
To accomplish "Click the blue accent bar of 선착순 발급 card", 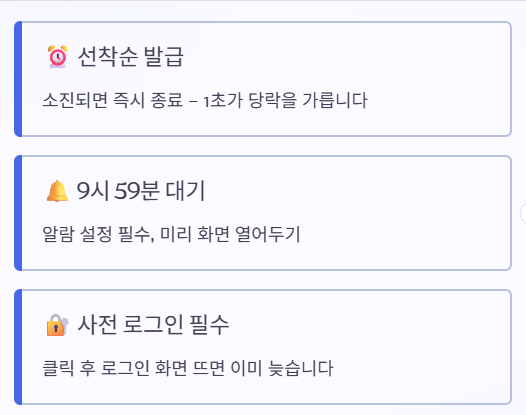I will [x=18, y=79].
